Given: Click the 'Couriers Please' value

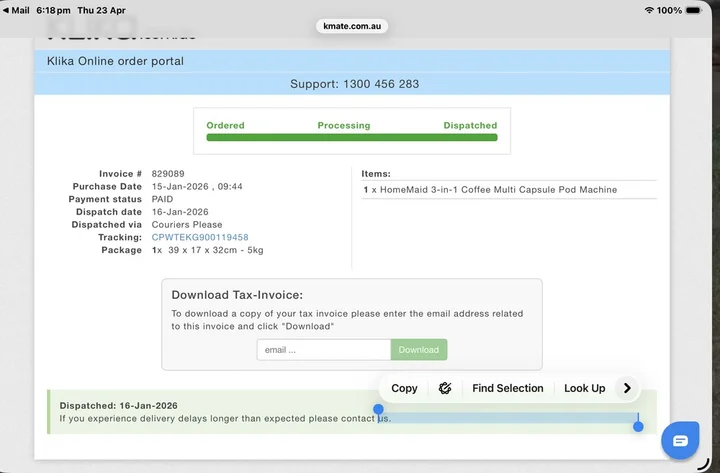Looking at the screenshot, I should 187,225.
